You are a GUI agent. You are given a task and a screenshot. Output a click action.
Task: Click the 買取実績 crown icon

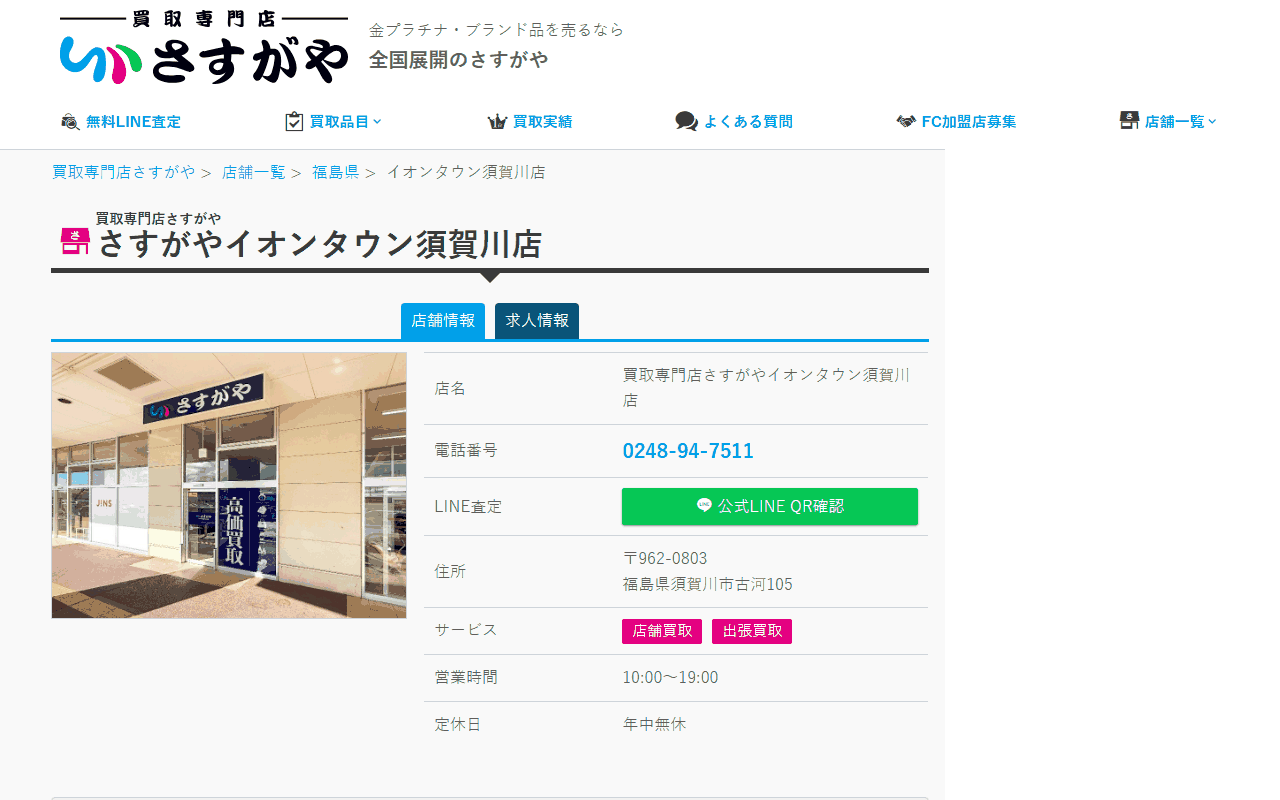(497, 122)
